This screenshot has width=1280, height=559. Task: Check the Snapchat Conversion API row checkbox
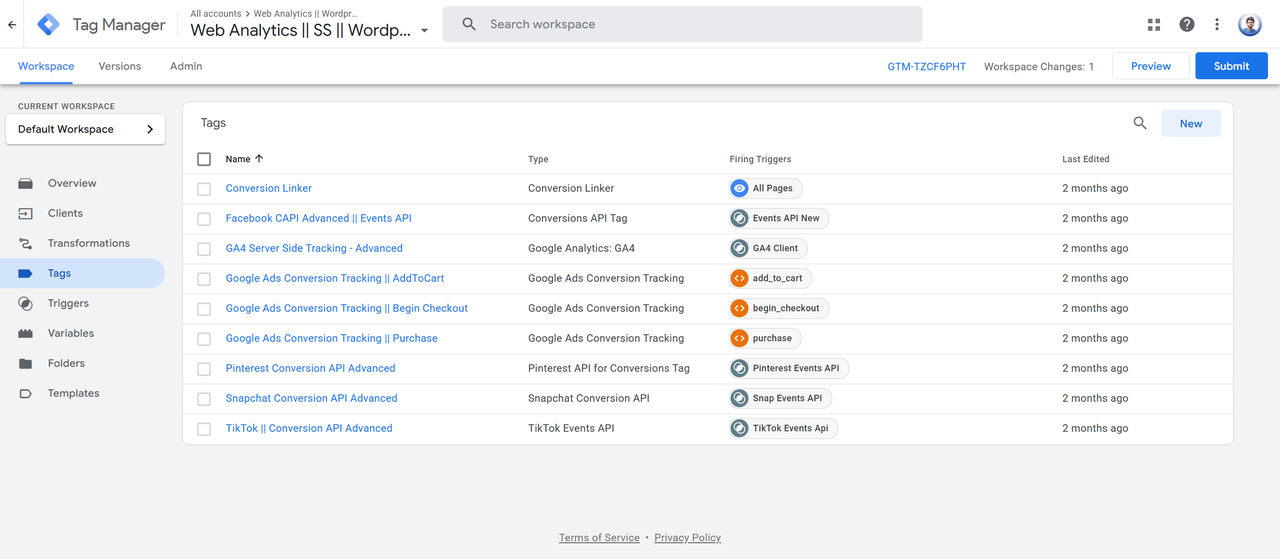pos(204,398)
